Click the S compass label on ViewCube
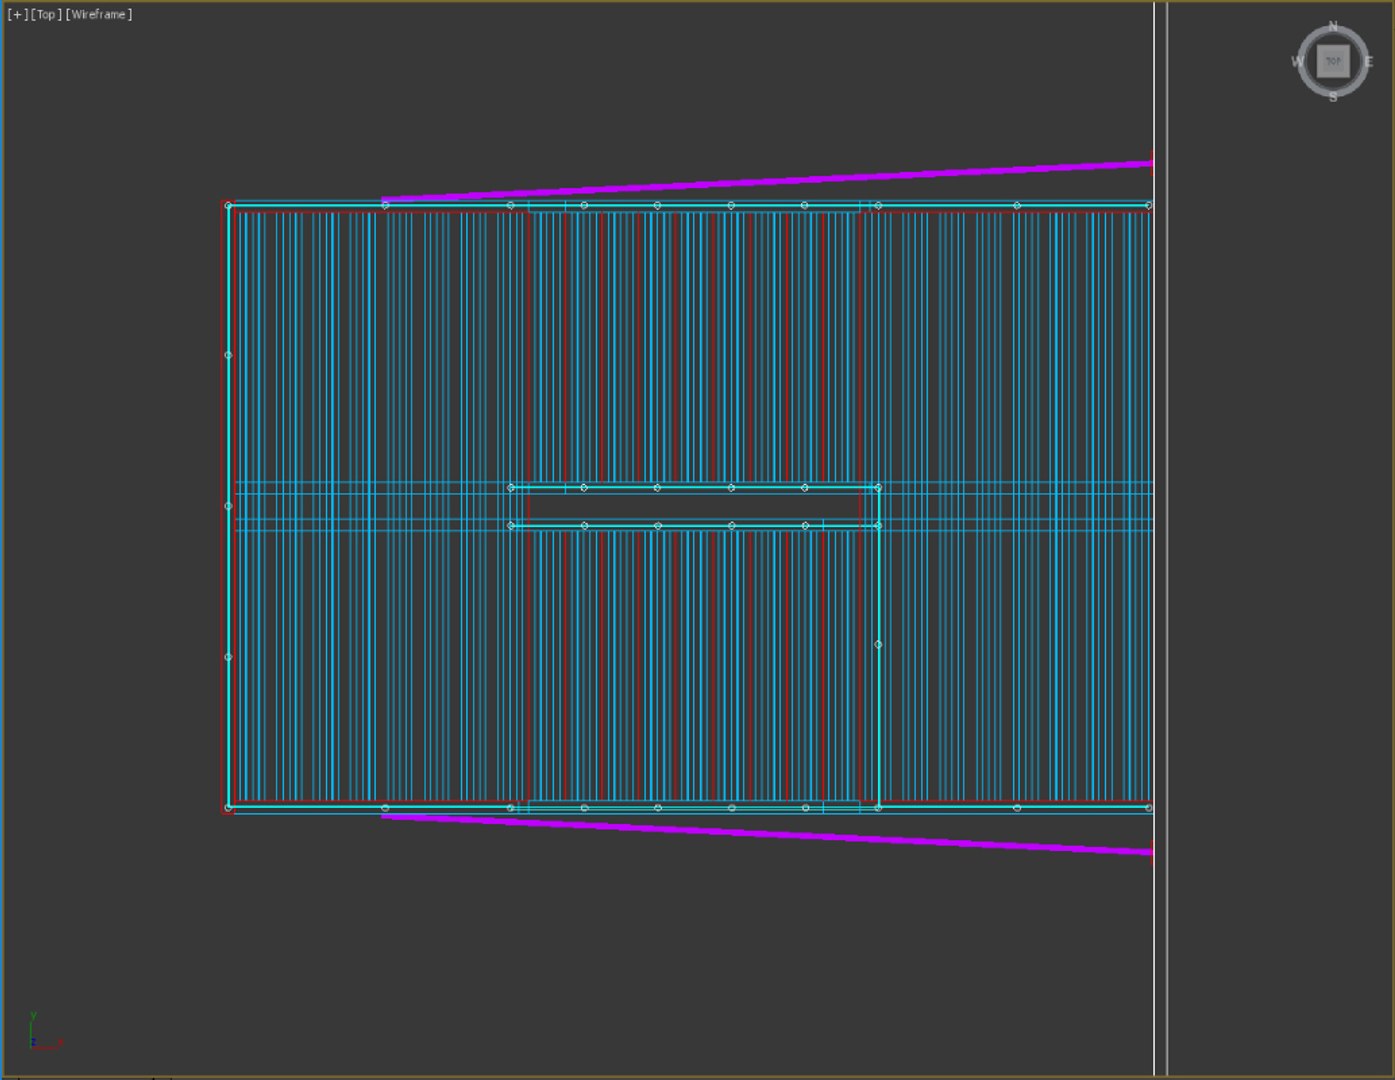1395x1080 pixels. 1333,97
